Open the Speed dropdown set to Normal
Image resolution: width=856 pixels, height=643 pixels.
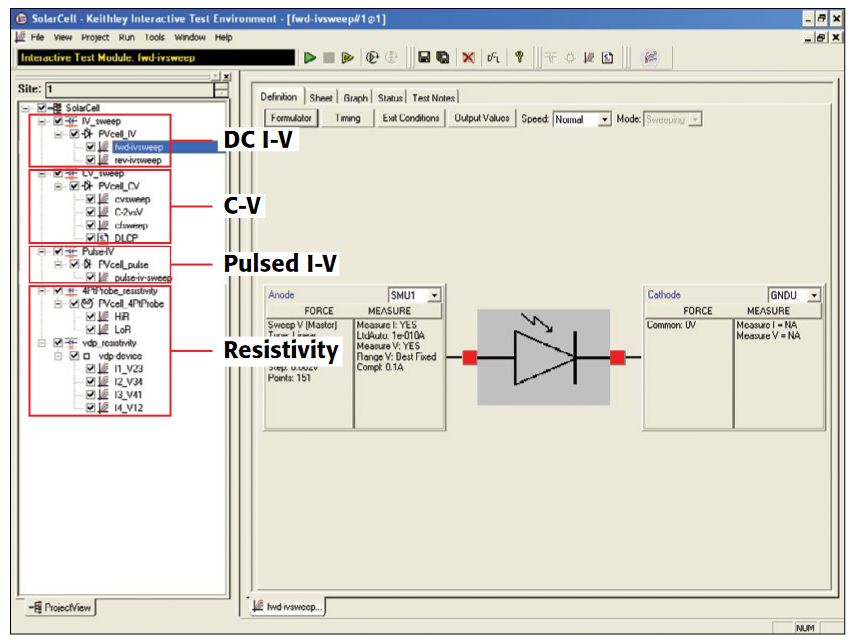pos(604,119)
